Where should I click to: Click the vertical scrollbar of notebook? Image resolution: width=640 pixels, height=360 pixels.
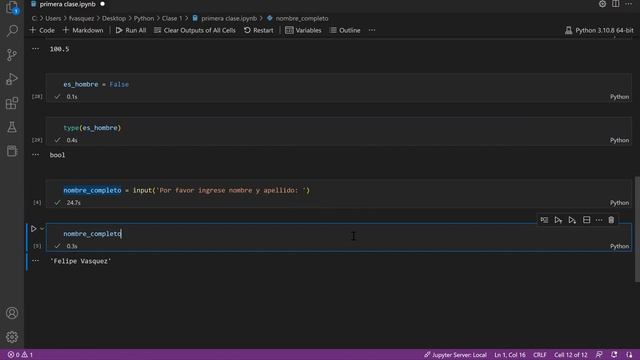click(637, 229)
